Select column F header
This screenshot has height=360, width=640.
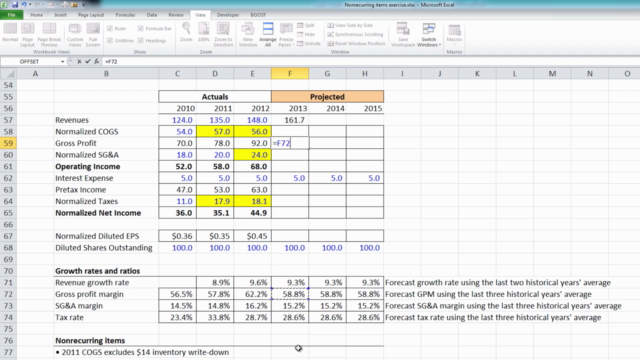(290, 73)
